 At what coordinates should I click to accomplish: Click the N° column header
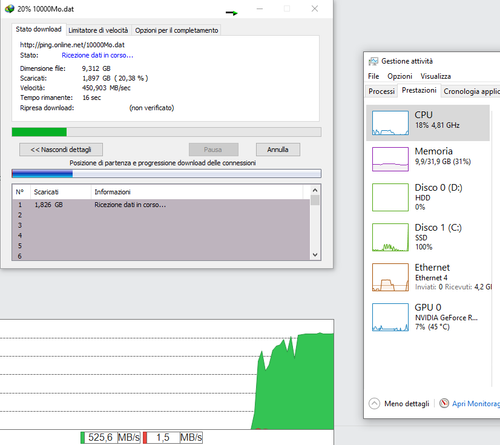pos(21,192)
